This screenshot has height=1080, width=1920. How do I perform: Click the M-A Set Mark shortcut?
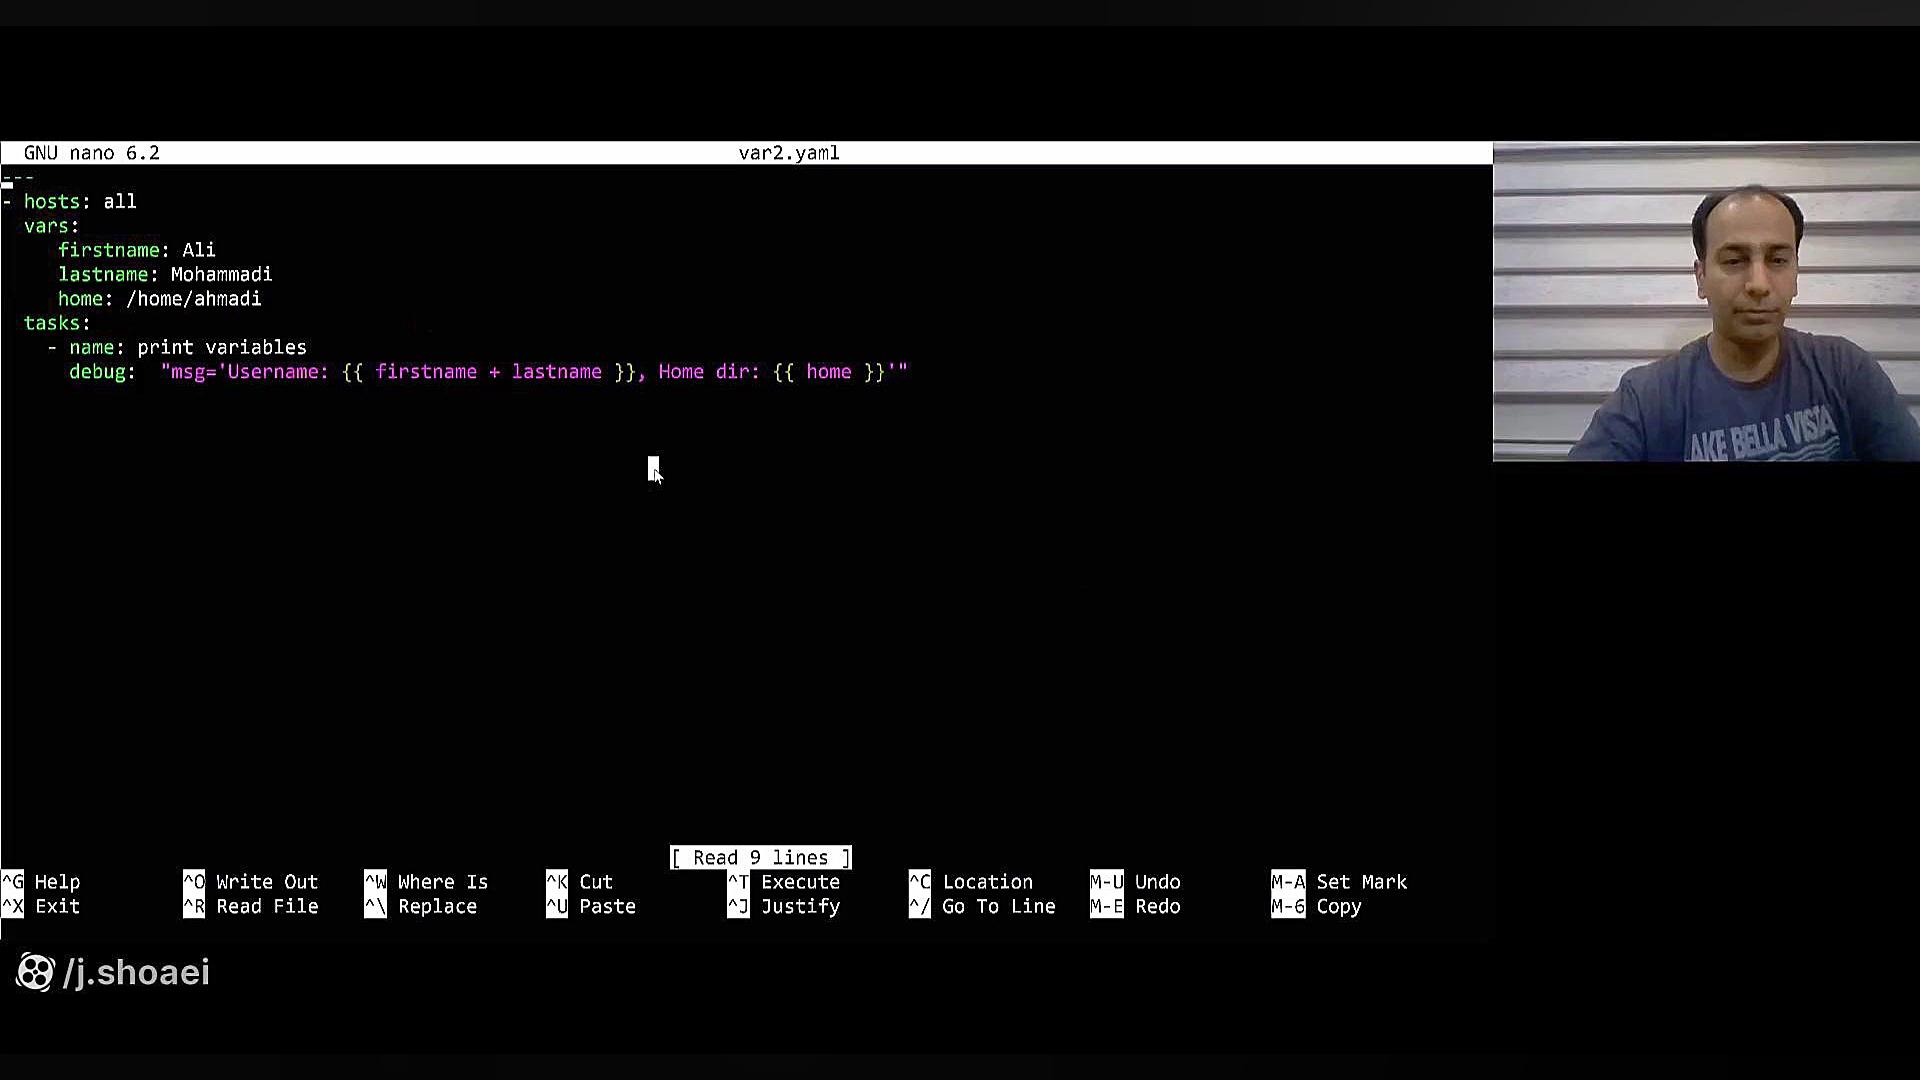(1339, 882)
